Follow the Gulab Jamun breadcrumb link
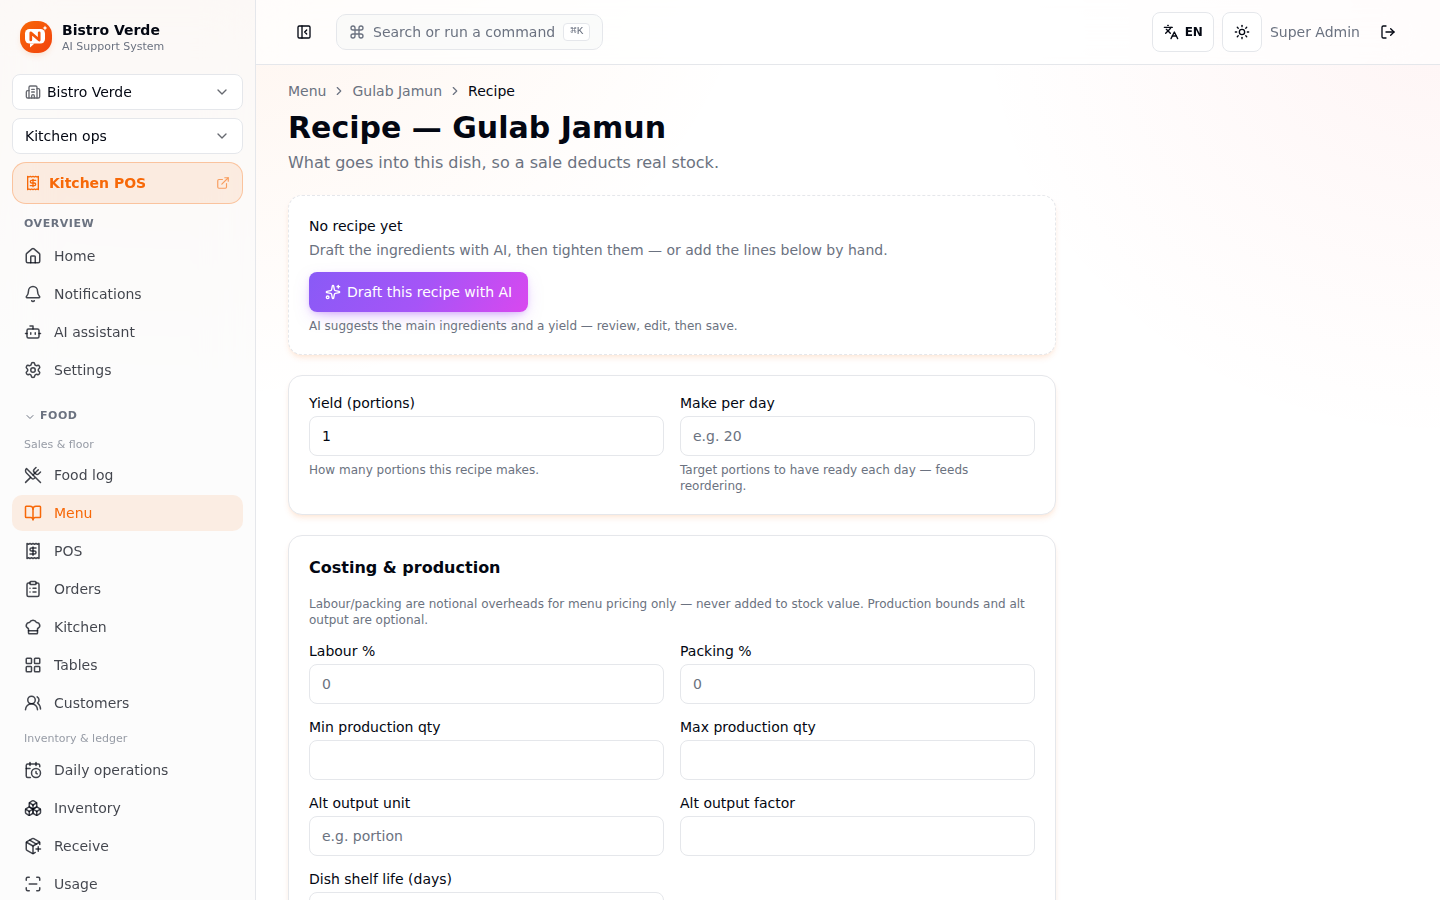The height and width of the screenshot is (900, 1440). 397,91
